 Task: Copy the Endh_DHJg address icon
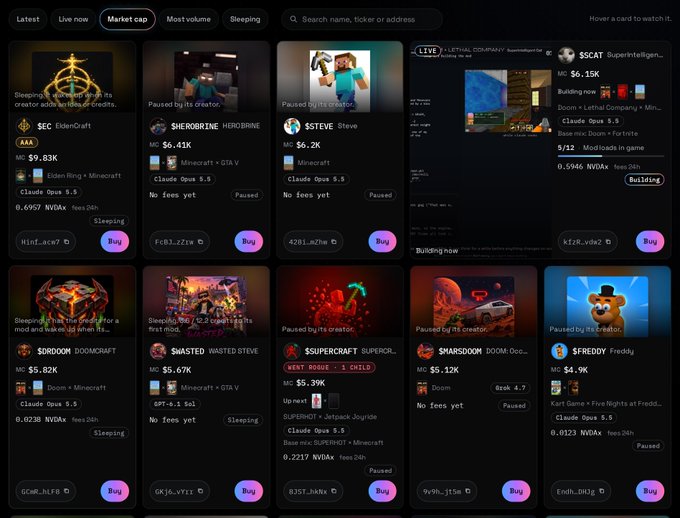(x=602, y=491)
